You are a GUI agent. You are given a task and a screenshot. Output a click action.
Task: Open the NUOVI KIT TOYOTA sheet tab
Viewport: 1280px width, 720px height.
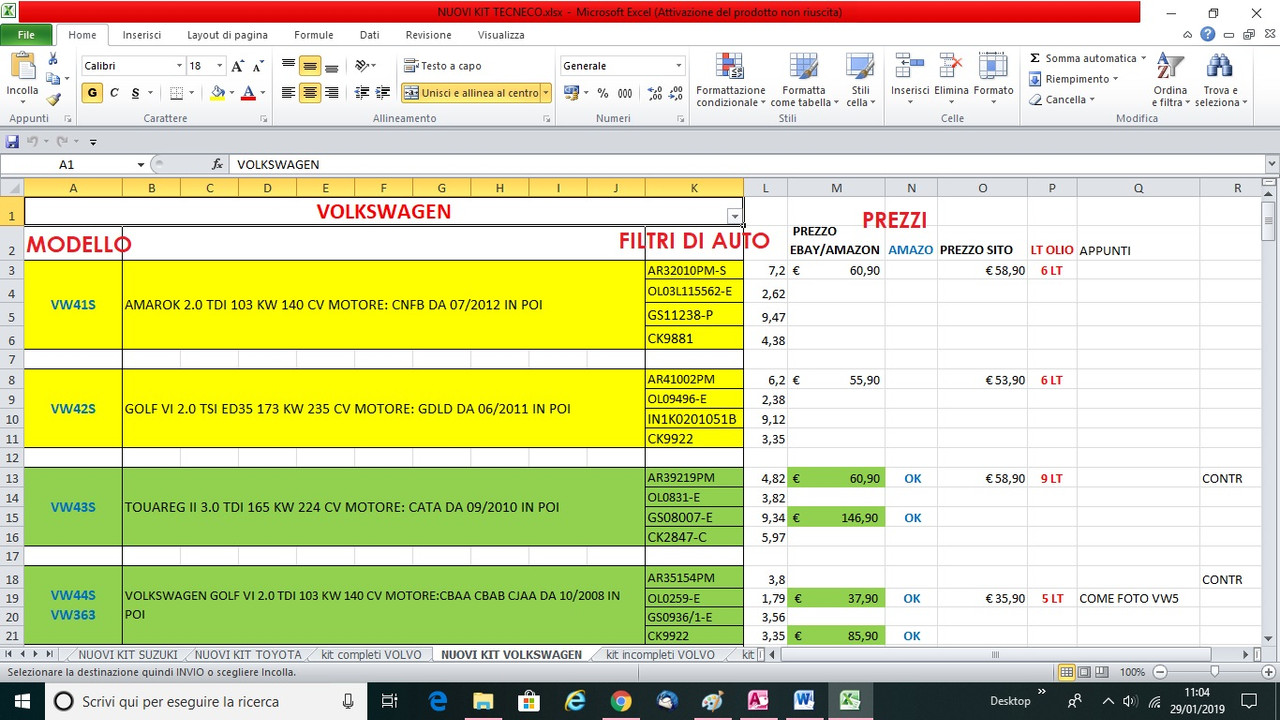[x=247, y=655]
